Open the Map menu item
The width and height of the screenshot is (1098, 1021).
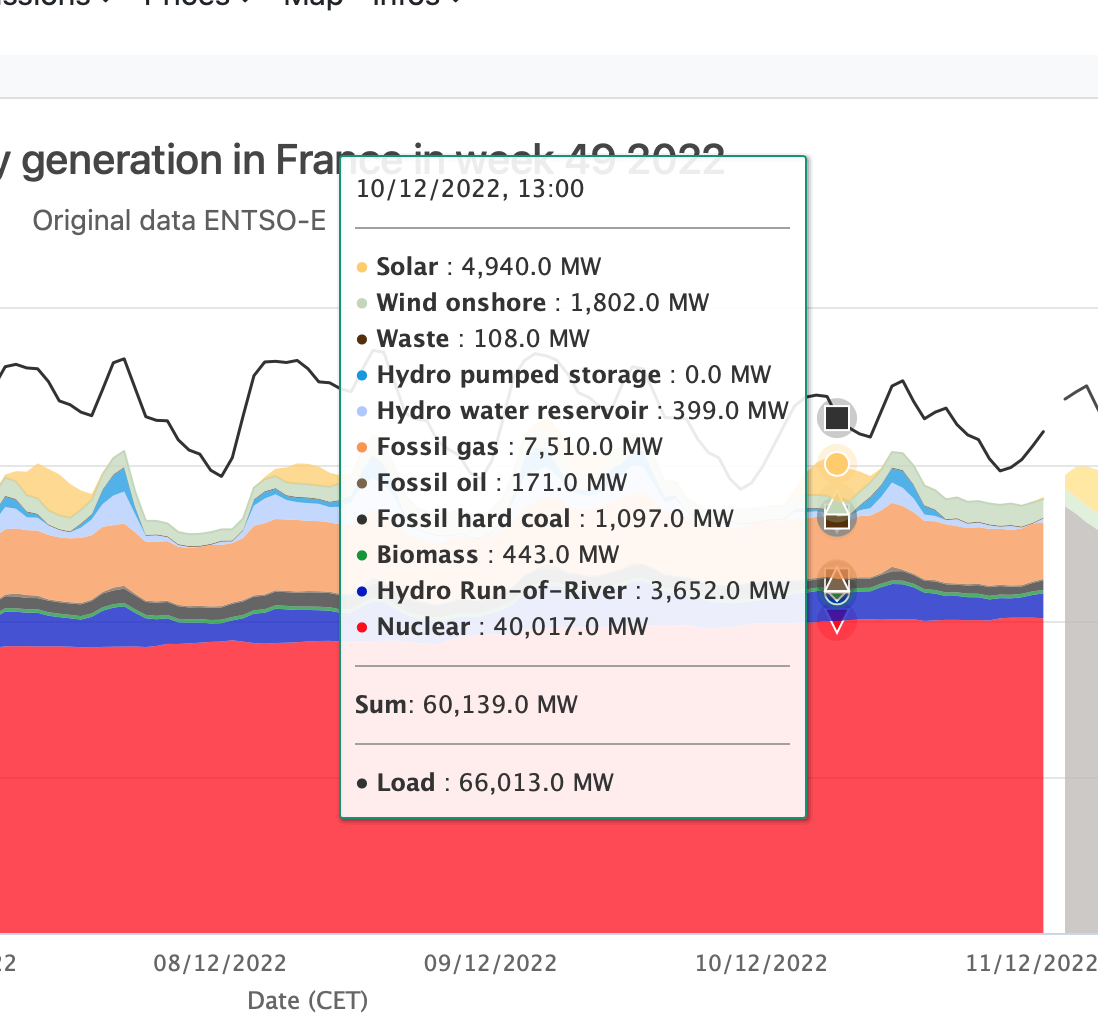click(x=313, y=3)
